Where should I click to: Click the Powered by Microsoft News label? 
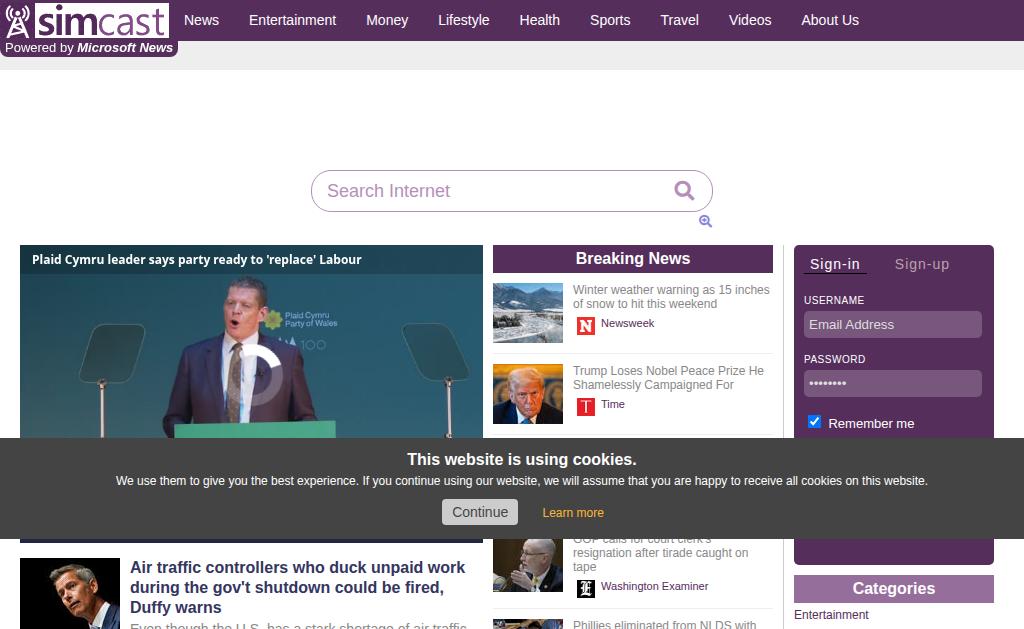pos(89,48)
